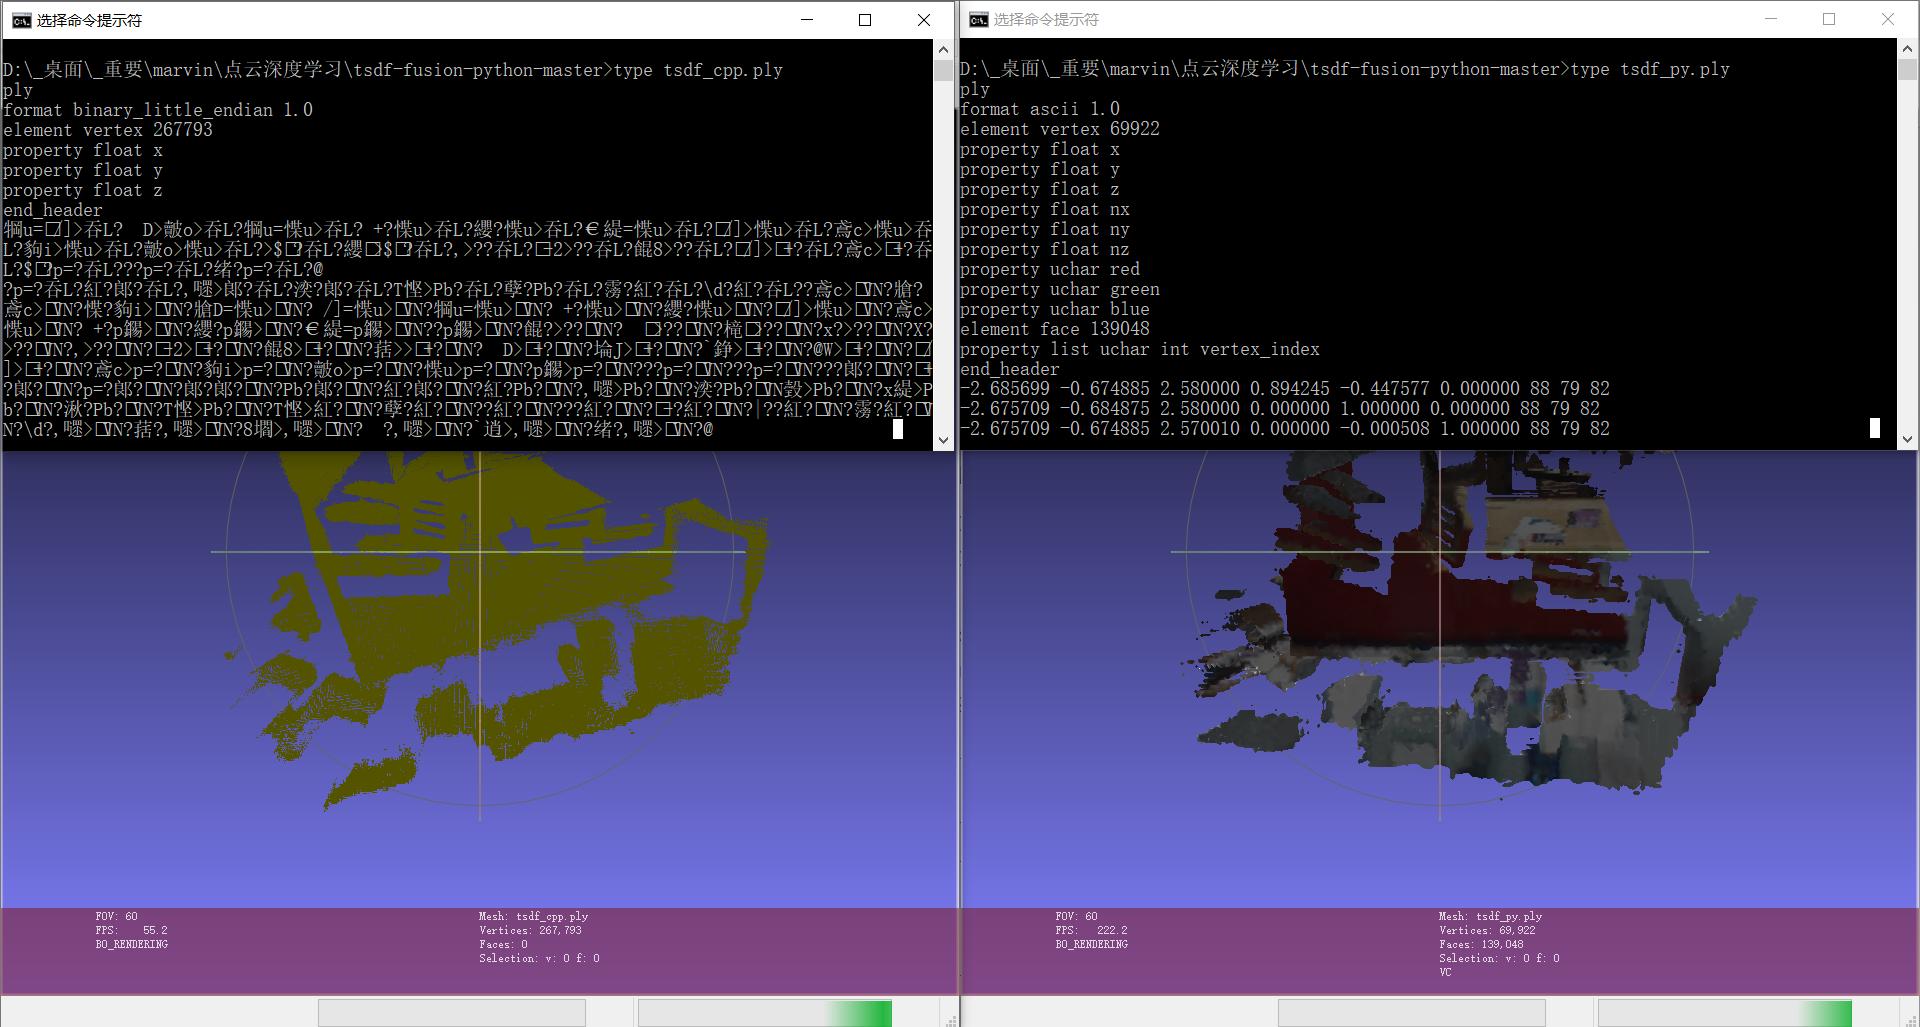Grab the right console scrollbar thumb

[1907, 70]
